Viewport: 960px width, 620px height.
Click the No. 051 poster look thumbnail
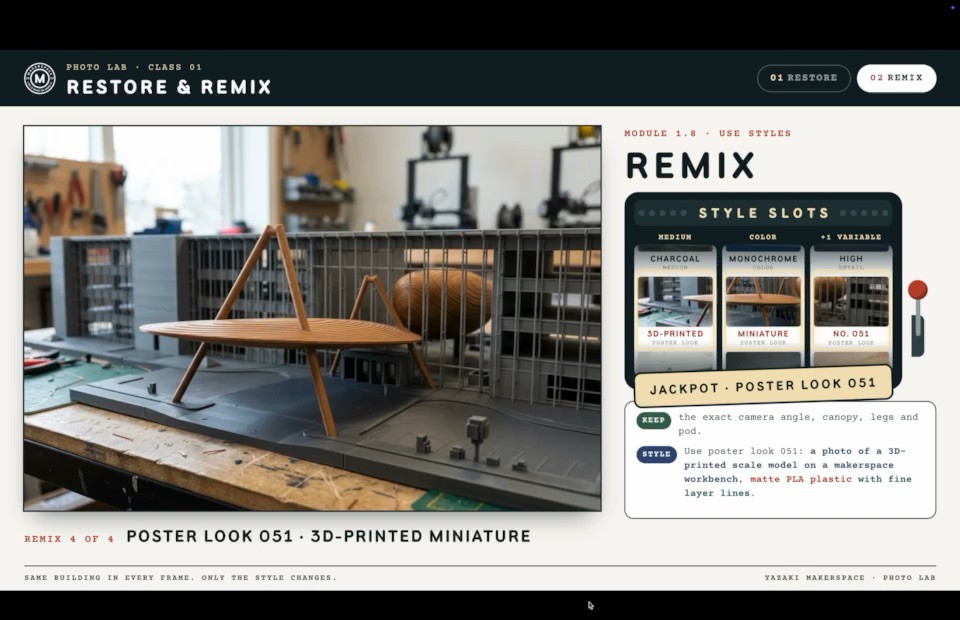pos(851,312)
